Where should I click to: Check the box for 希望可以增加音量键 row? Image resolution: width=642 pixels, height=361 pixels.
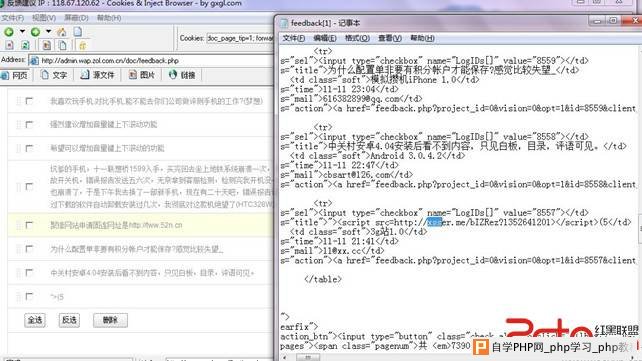pyautogui.click(x=29, y=148)
